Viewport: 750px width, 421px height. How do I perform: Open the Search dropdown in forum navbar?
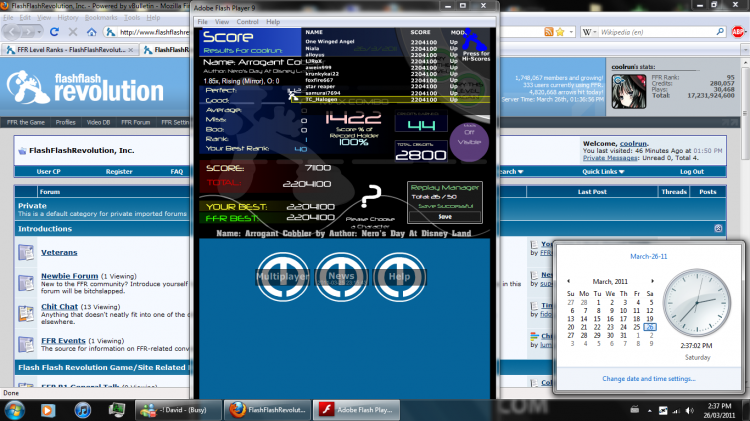point(510,171)
